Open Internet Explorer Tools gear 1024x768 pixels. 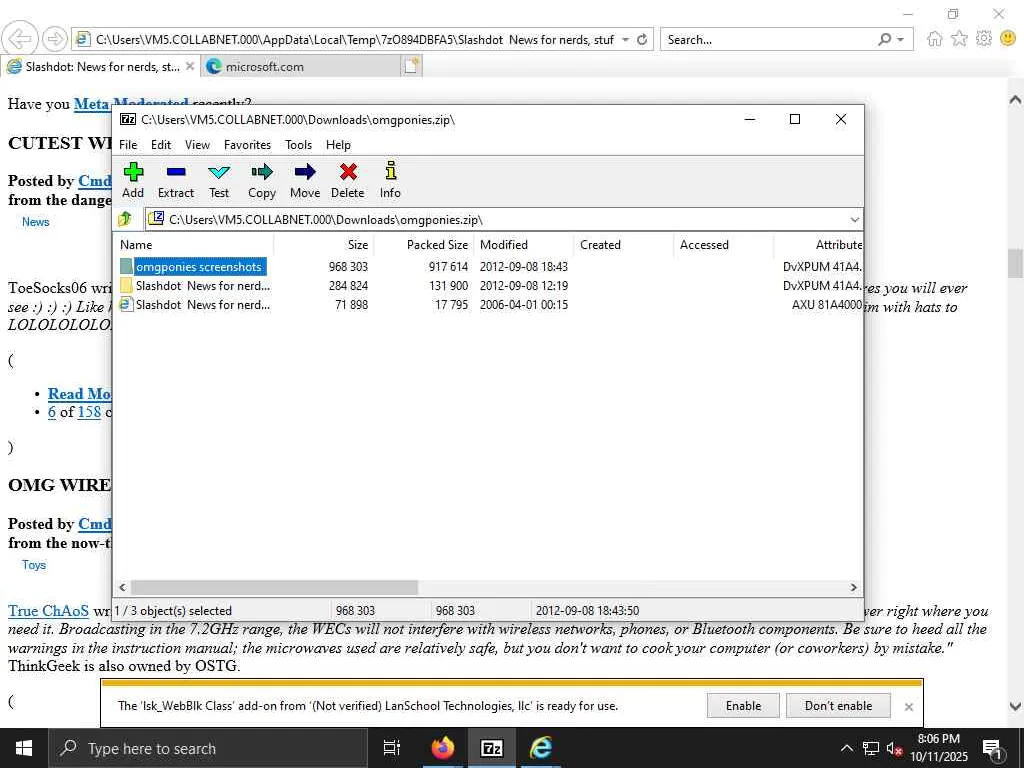(x=984, y=39)
